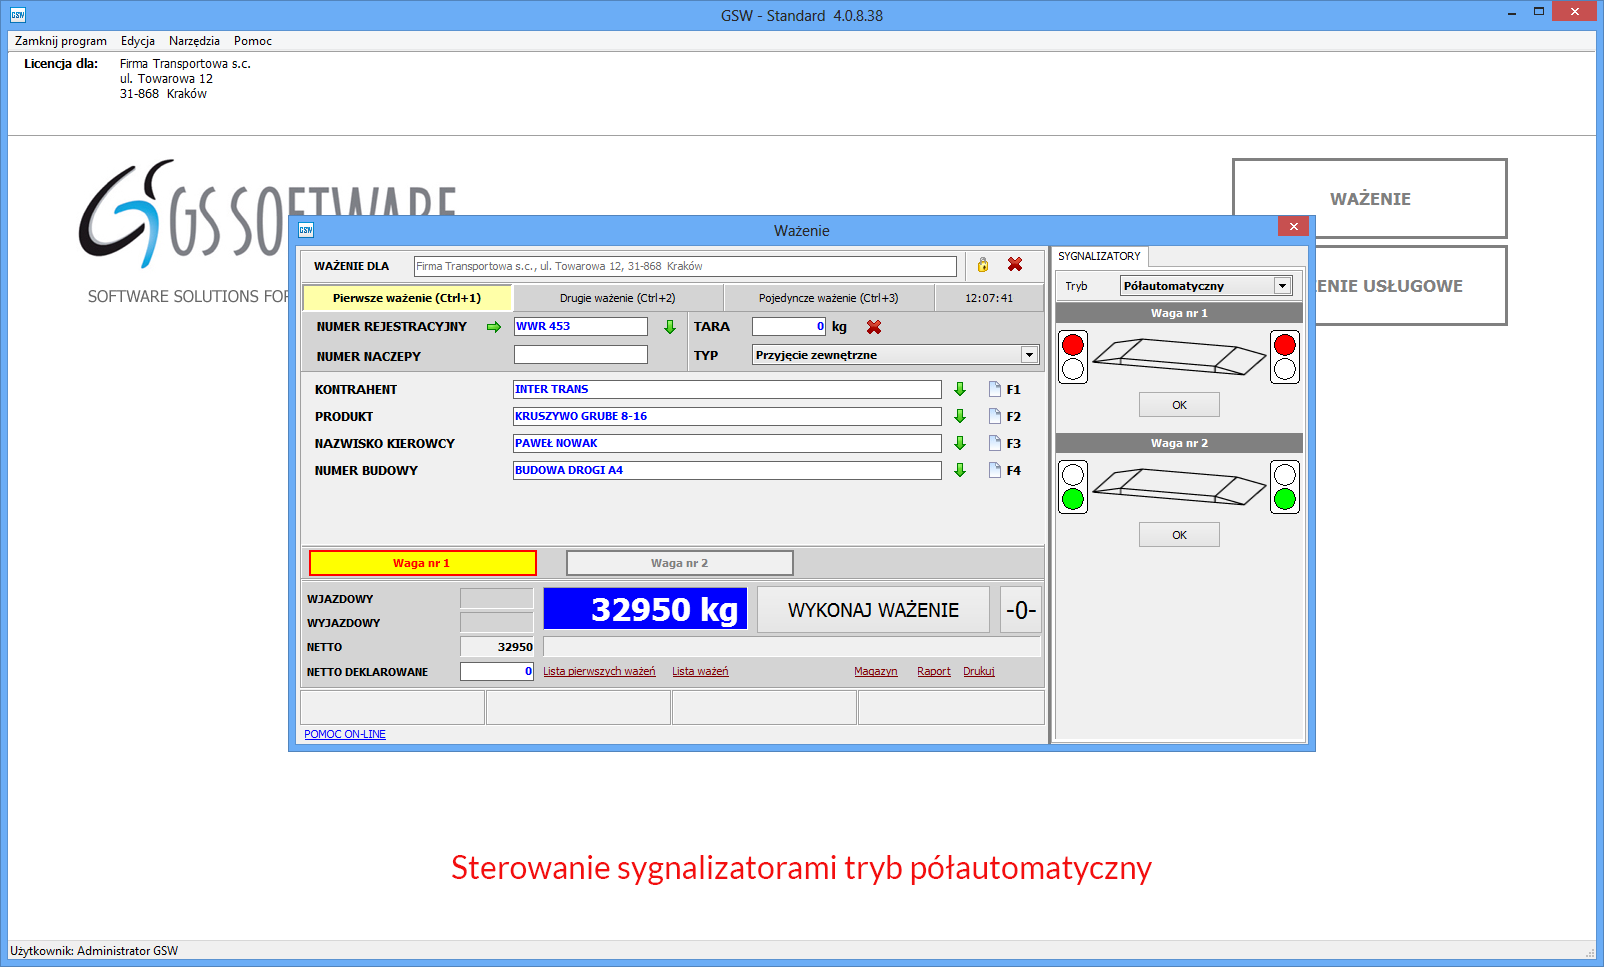The height and width of the screenshot is (967, 1604).
Task: Open the Tryb Półautomatyczny dropdown
Action: pyautogui.click(x=1282, y=286)
